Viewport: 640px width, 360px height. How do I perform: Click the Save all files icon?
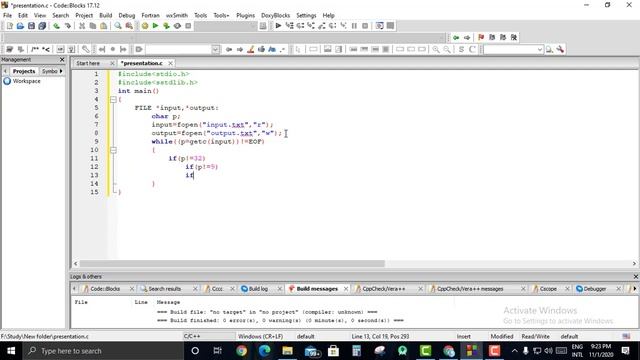(42, 26)
